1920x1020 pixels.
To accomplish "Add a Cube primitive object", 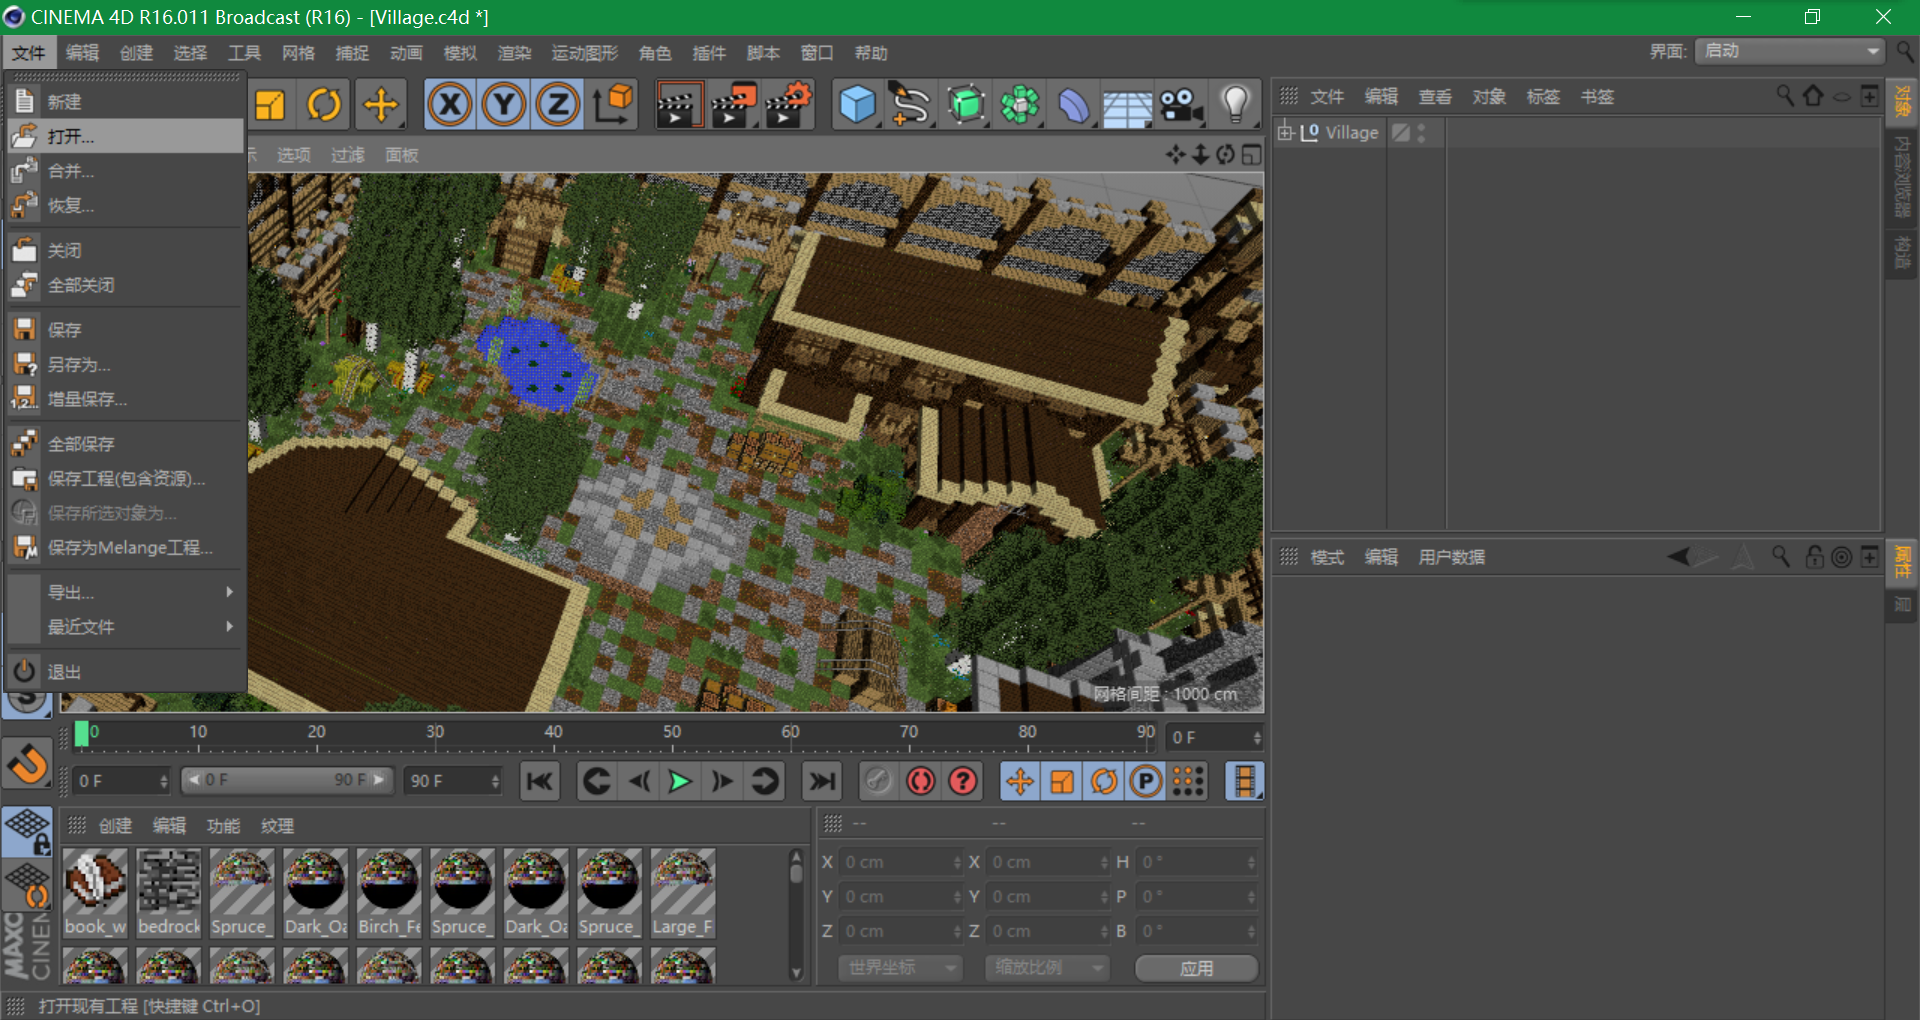I will [857, 105].
